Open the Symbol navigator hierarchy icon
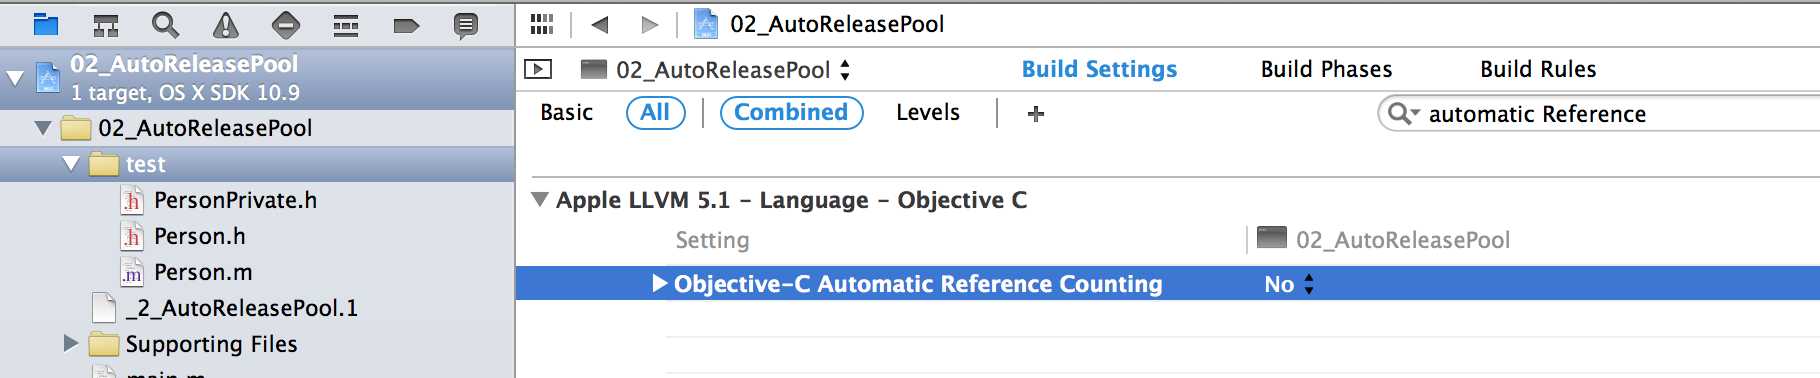The width and height of the screenshot is (1820, 378). (106, 24)
